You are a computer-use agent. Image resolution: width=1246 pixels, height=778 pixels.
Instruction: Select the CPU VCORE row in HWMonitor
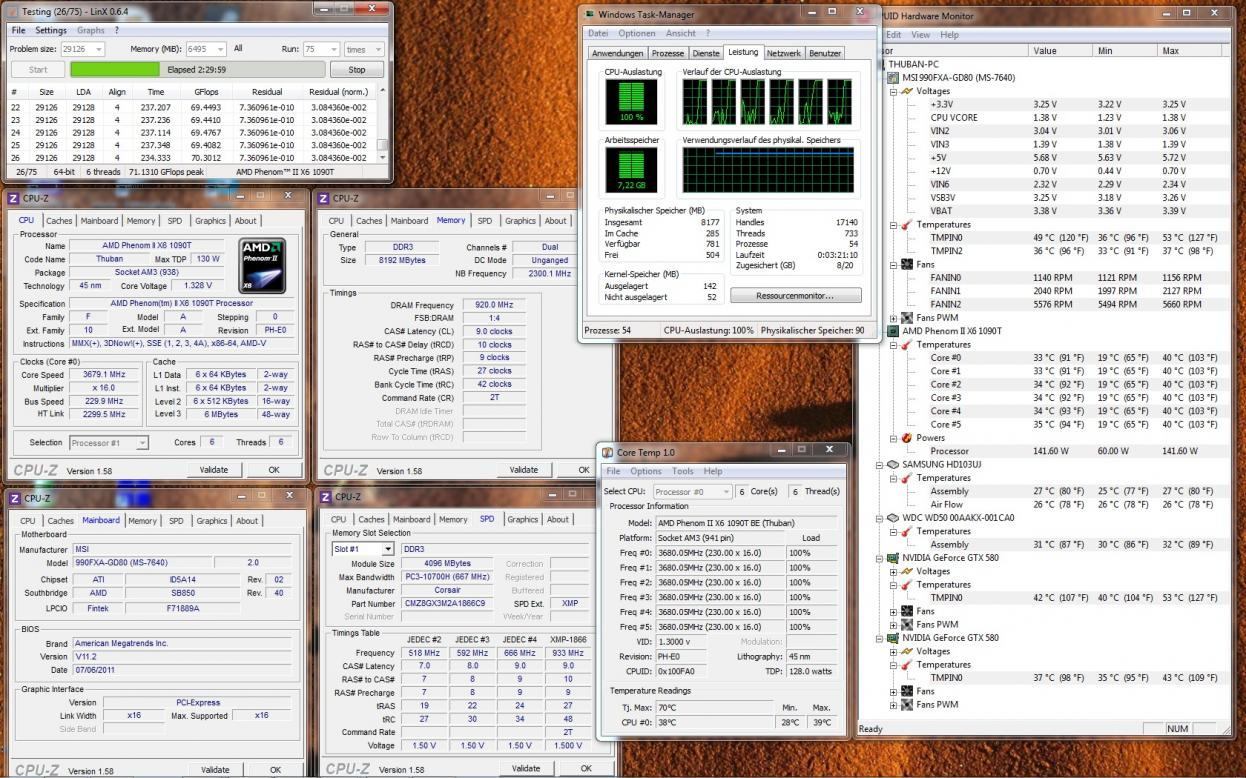point(1050,117)
